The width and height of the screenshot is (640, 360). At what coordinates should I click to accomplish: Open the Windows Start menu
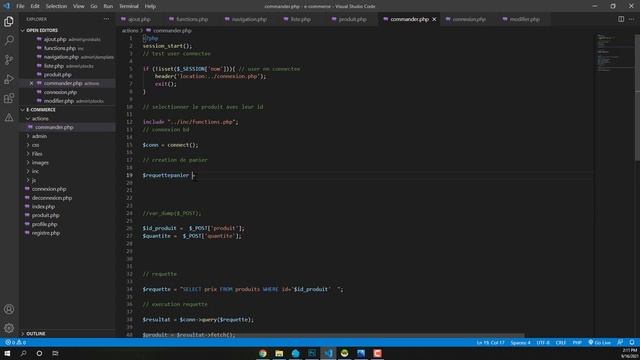coord(7,353)
